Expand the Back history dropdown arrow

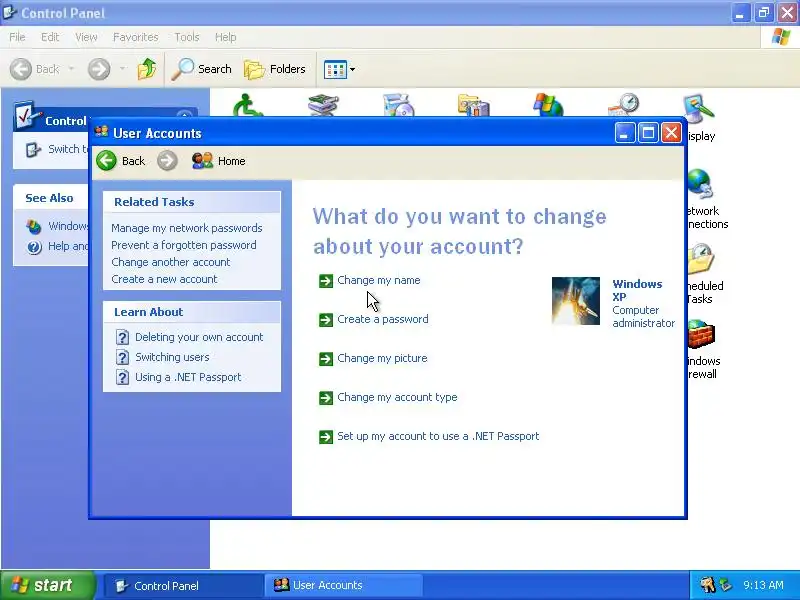(71, 69)
